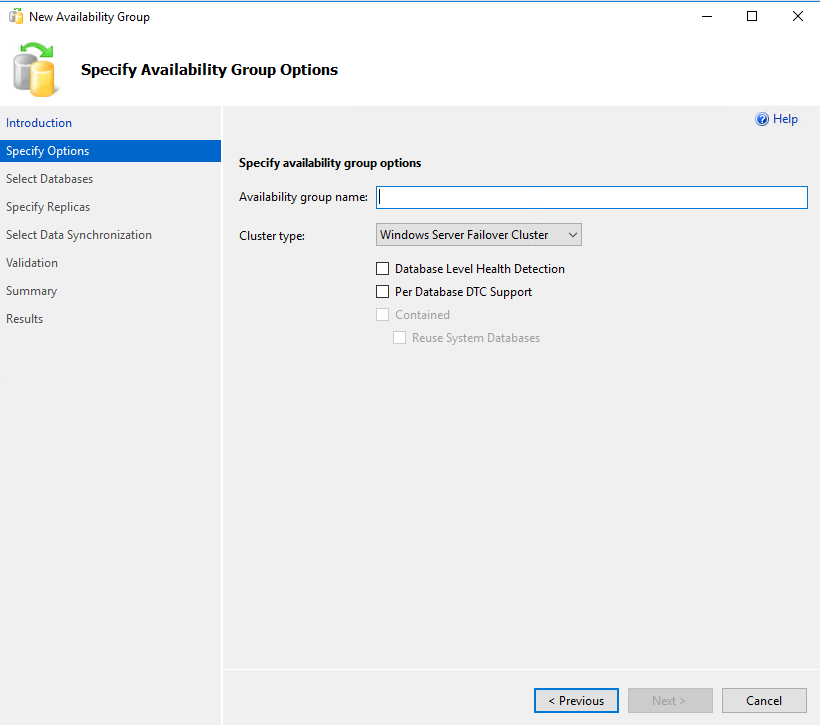Image resolution: width=820 pixels, height=725 pixels.
Task: Click the blue Help question mark icon
Action: [762, 119]
